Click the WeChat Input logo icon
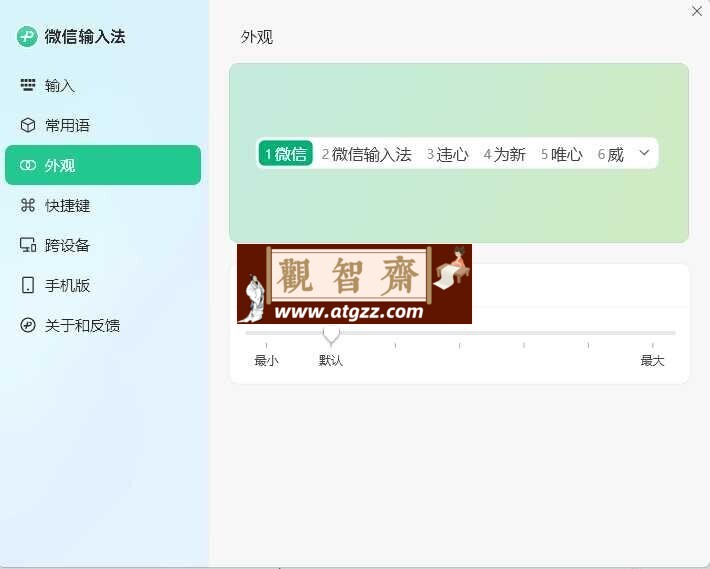 (x=27, y=36)
